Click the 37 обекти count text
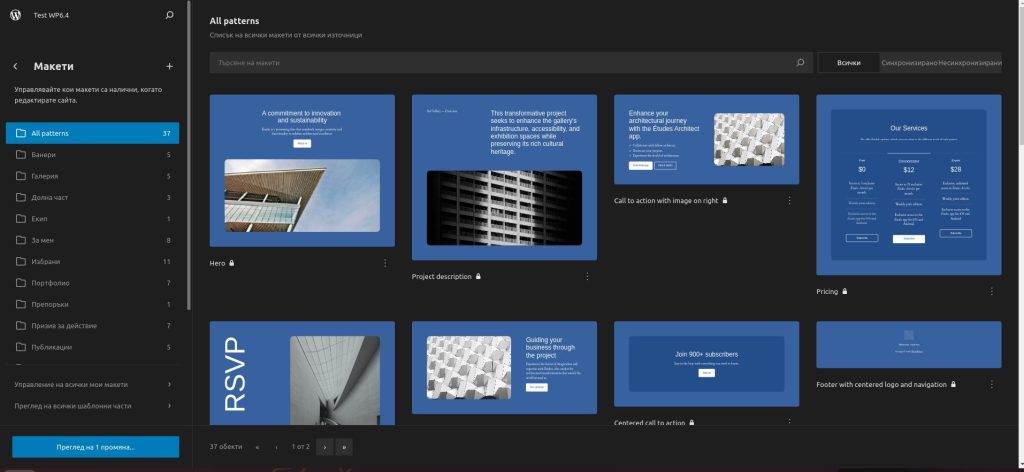The height and width of the screenshot is (472, 1024). pos(226,447)
